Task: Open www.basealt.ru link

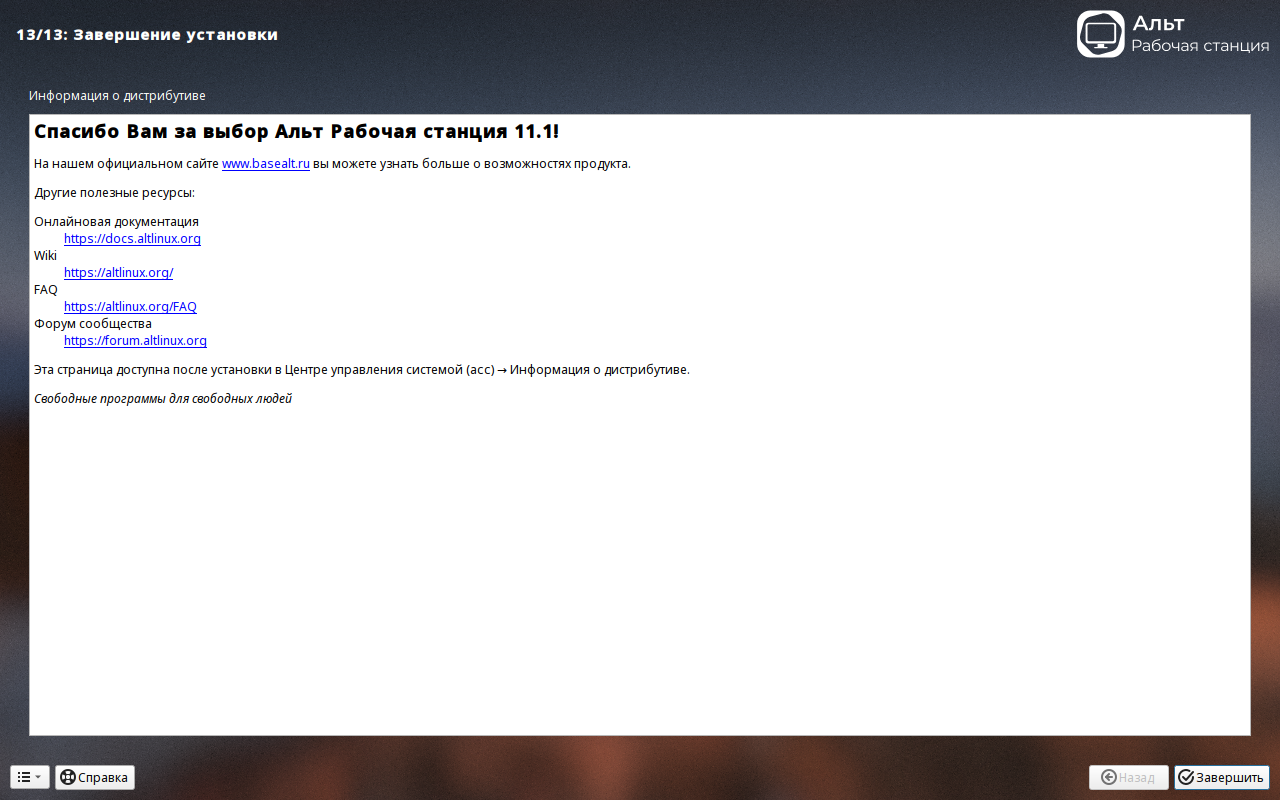Action: 265,162
